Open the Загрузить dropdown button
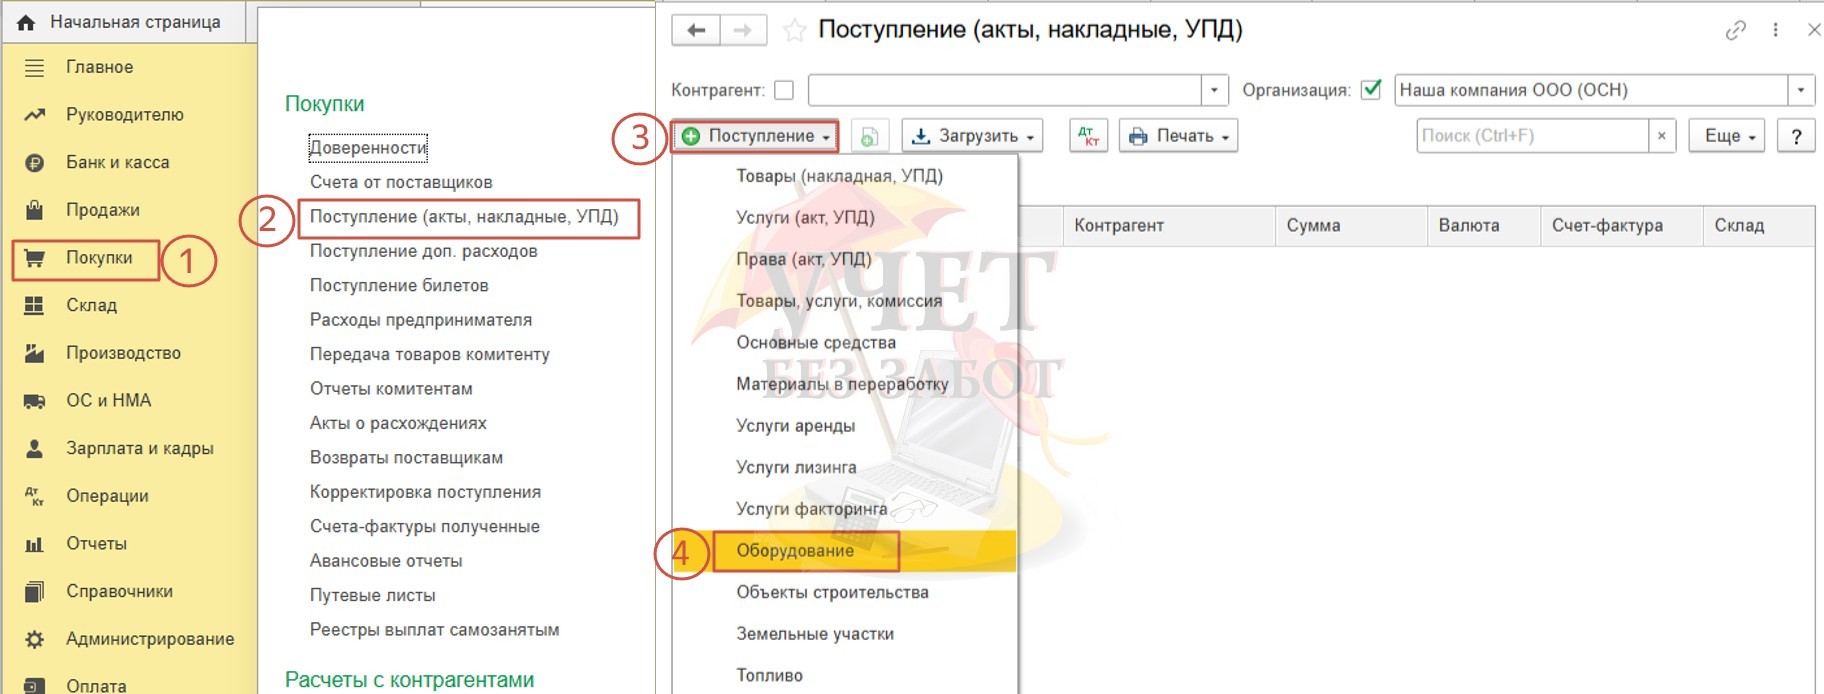This screenshot has height=694, width=1824. 971,136
